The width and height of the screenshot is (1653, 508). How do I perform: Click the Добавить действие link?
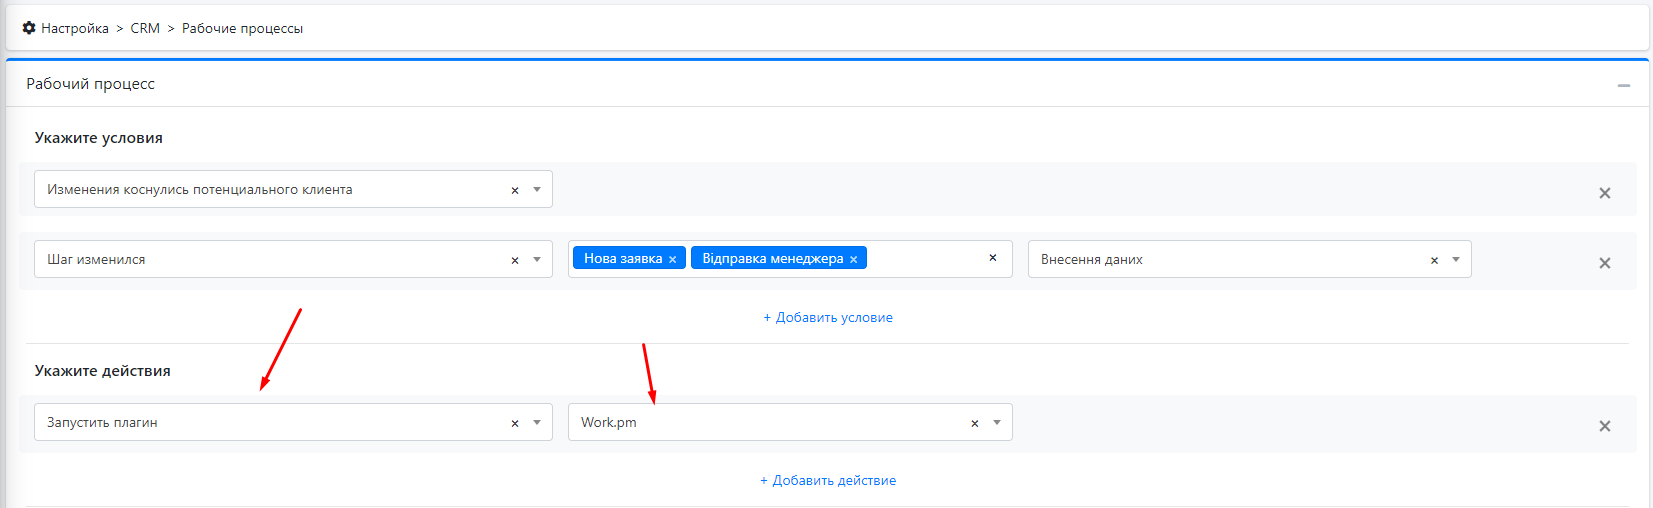pyautogui.click(x=828, y=480)
